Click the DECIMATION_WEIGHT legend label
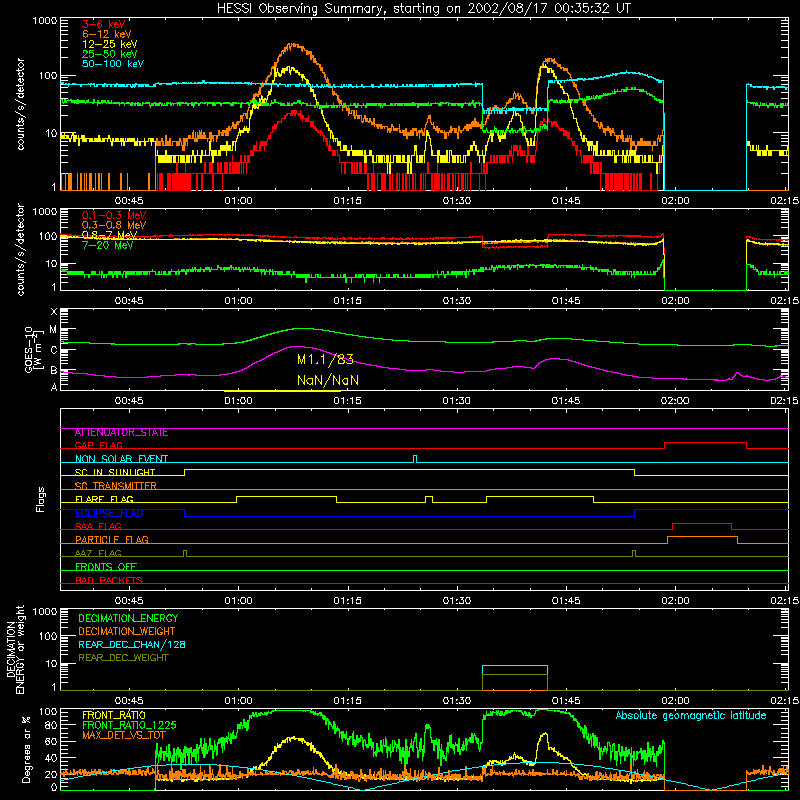Screen dimensions: 800x800 coord(127,631)
